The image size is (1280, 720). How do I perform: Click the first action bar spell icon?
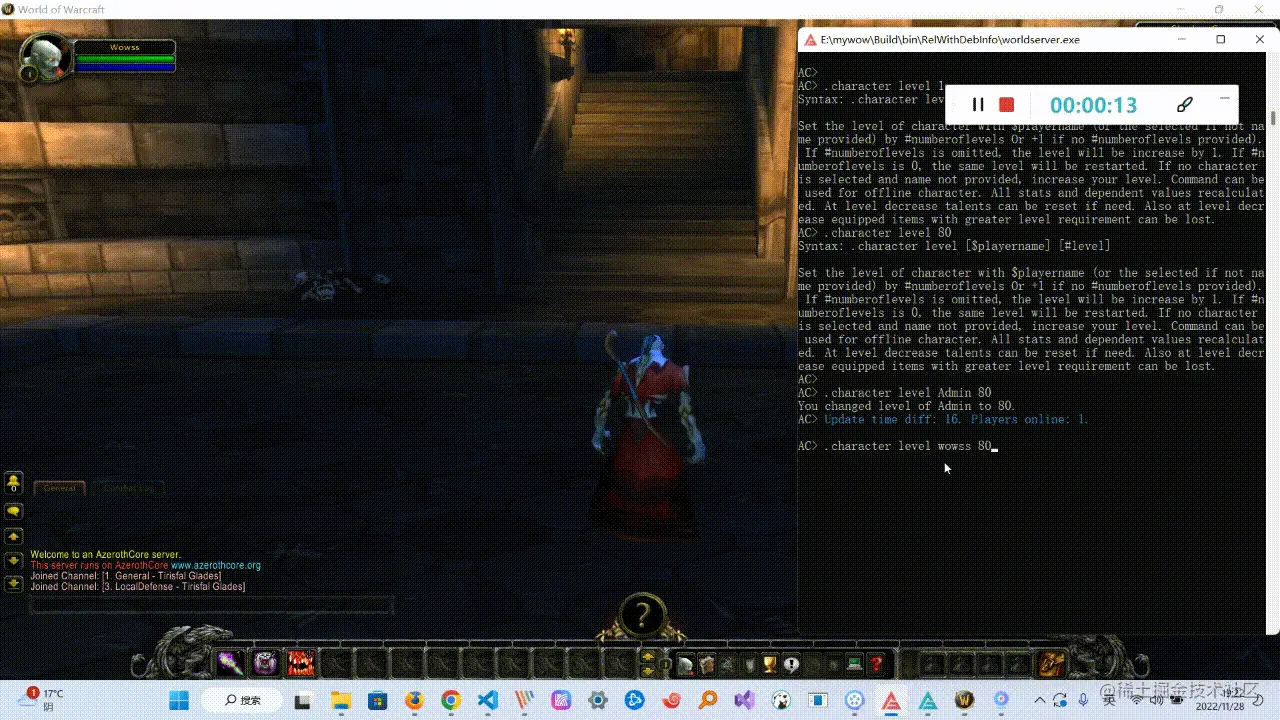tap(231, 663)
